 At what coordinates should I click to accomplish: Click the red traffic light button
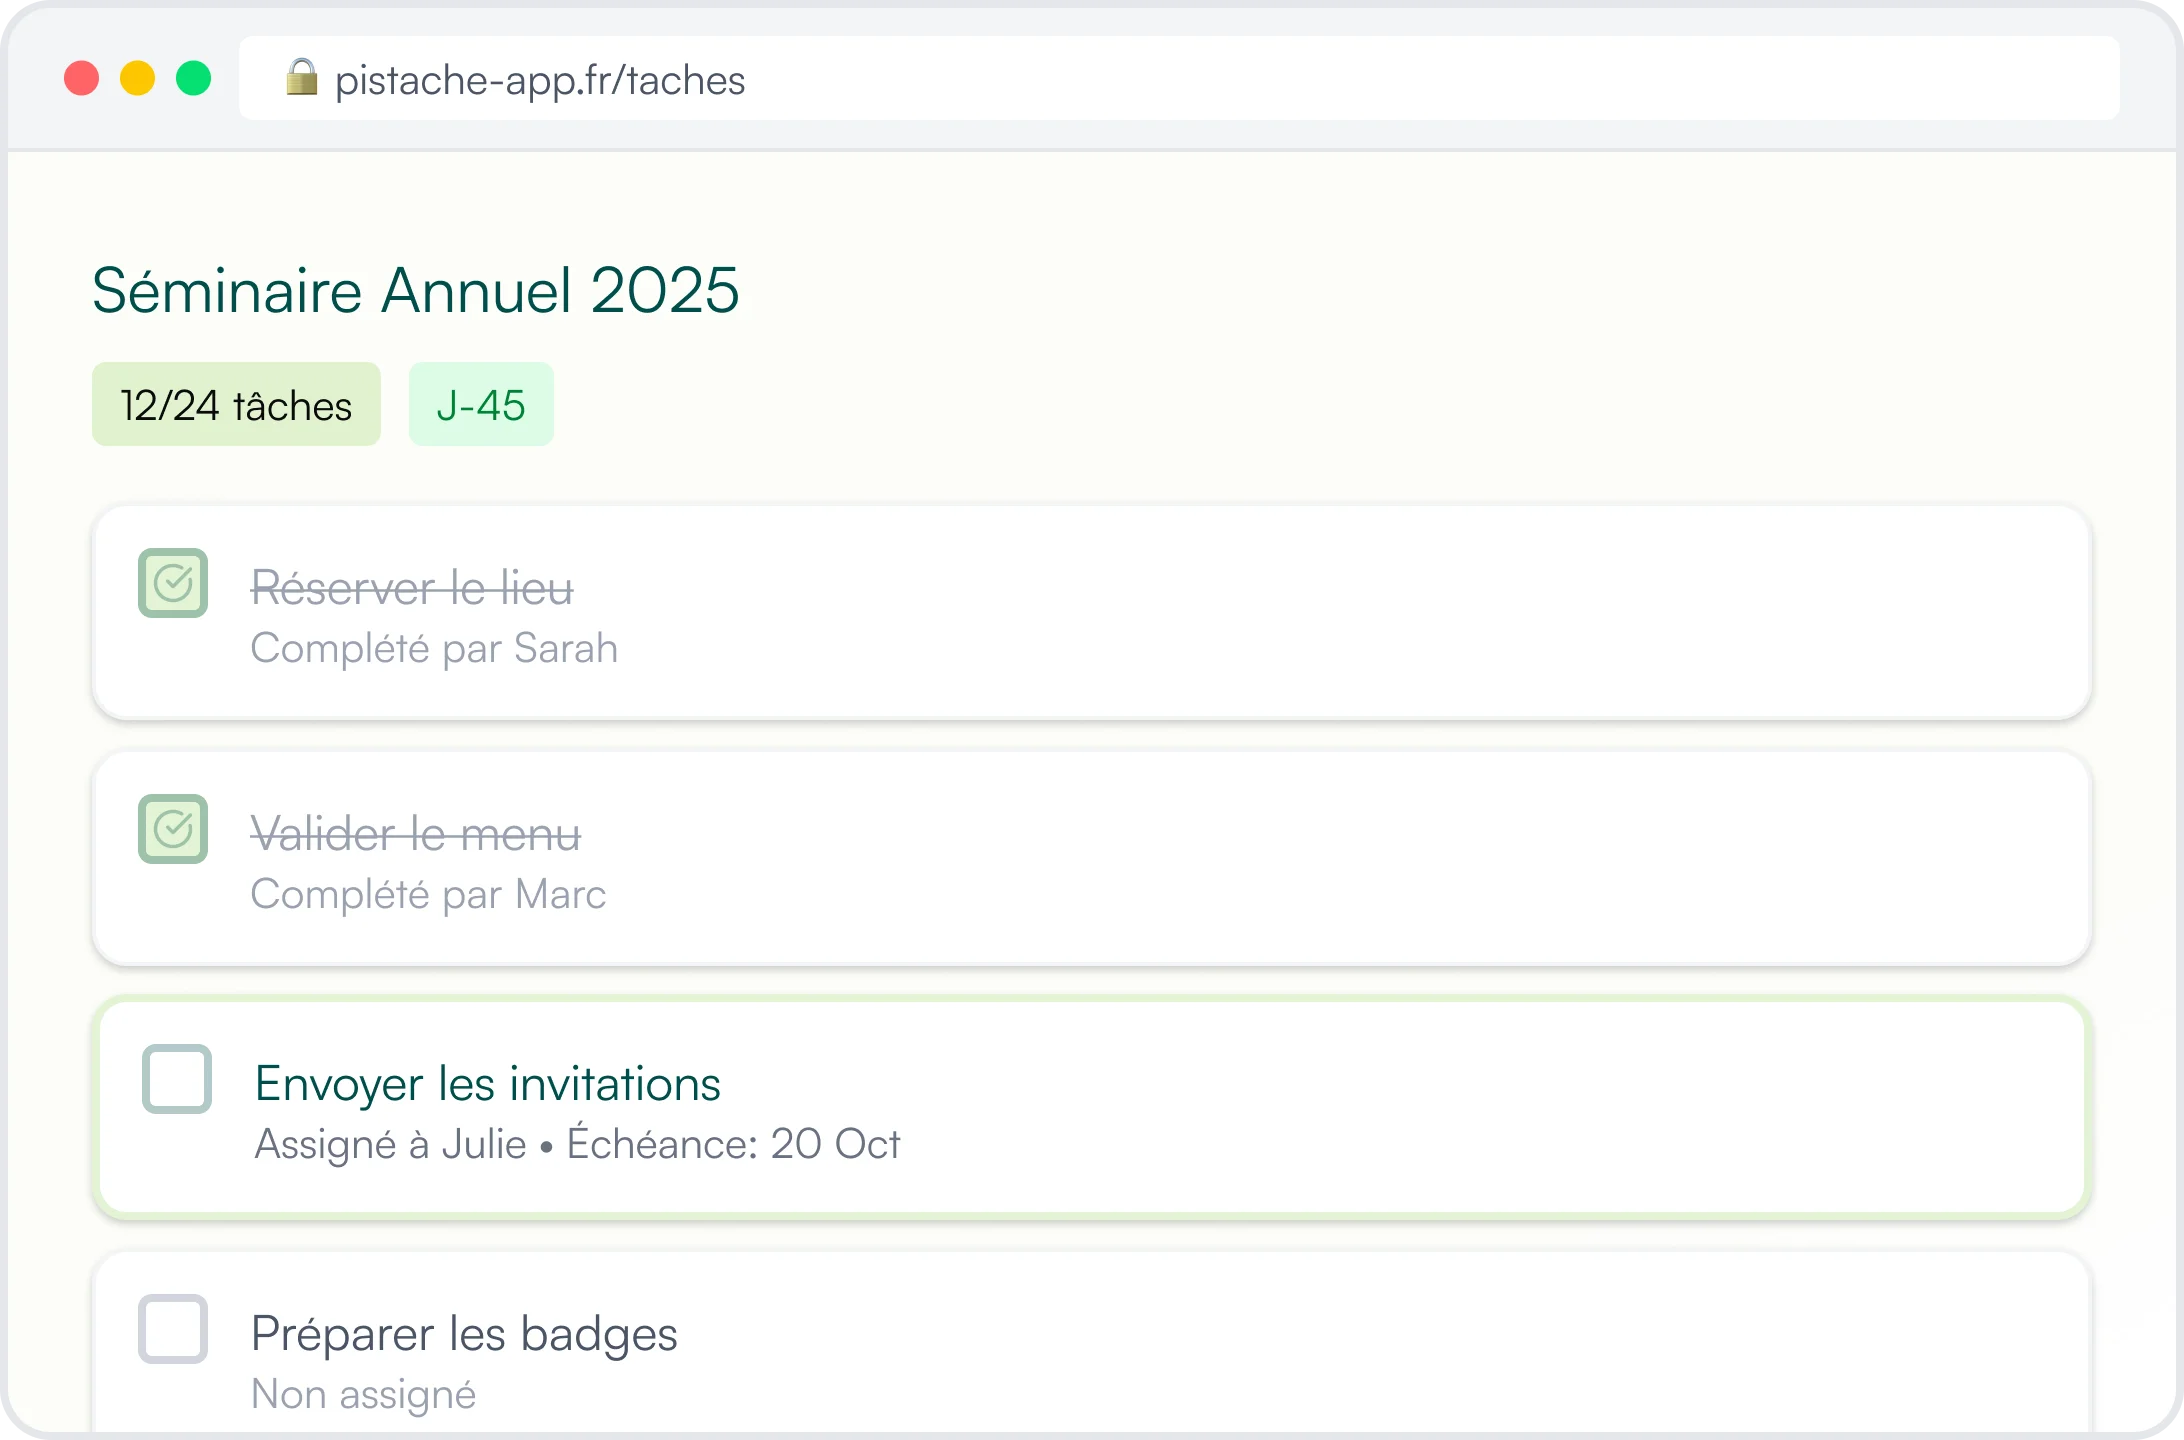(82, 77)
